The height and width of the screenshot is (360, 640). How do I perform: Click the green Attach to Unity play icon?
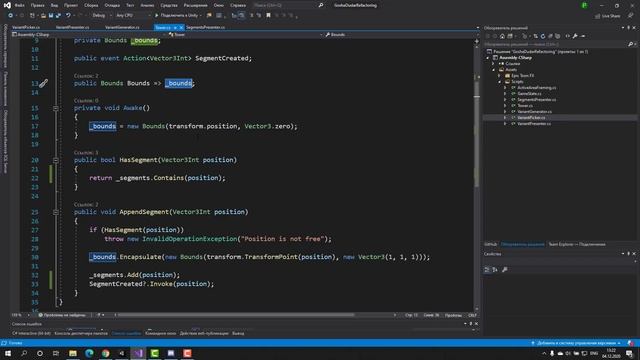pyautogui.click(x=156, y=16)
